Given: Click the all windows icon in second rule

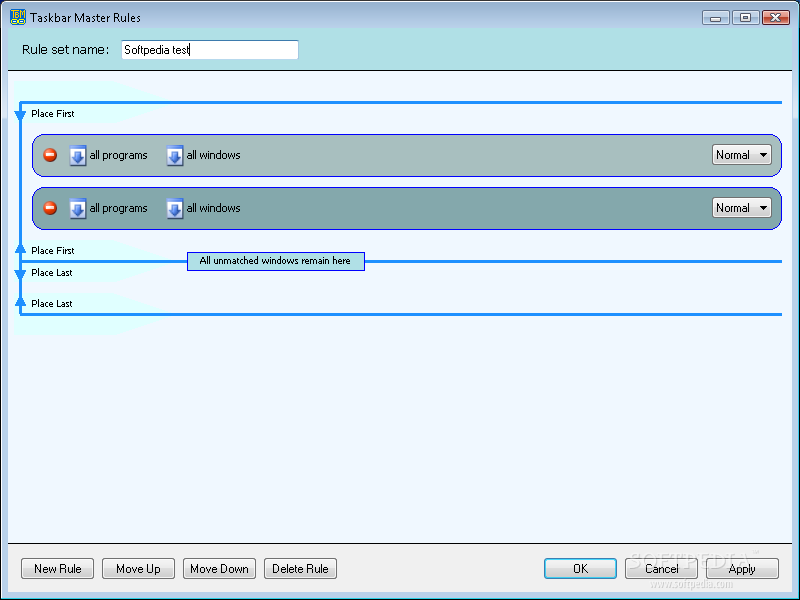Looking at the screenshot, I should 174,209.
